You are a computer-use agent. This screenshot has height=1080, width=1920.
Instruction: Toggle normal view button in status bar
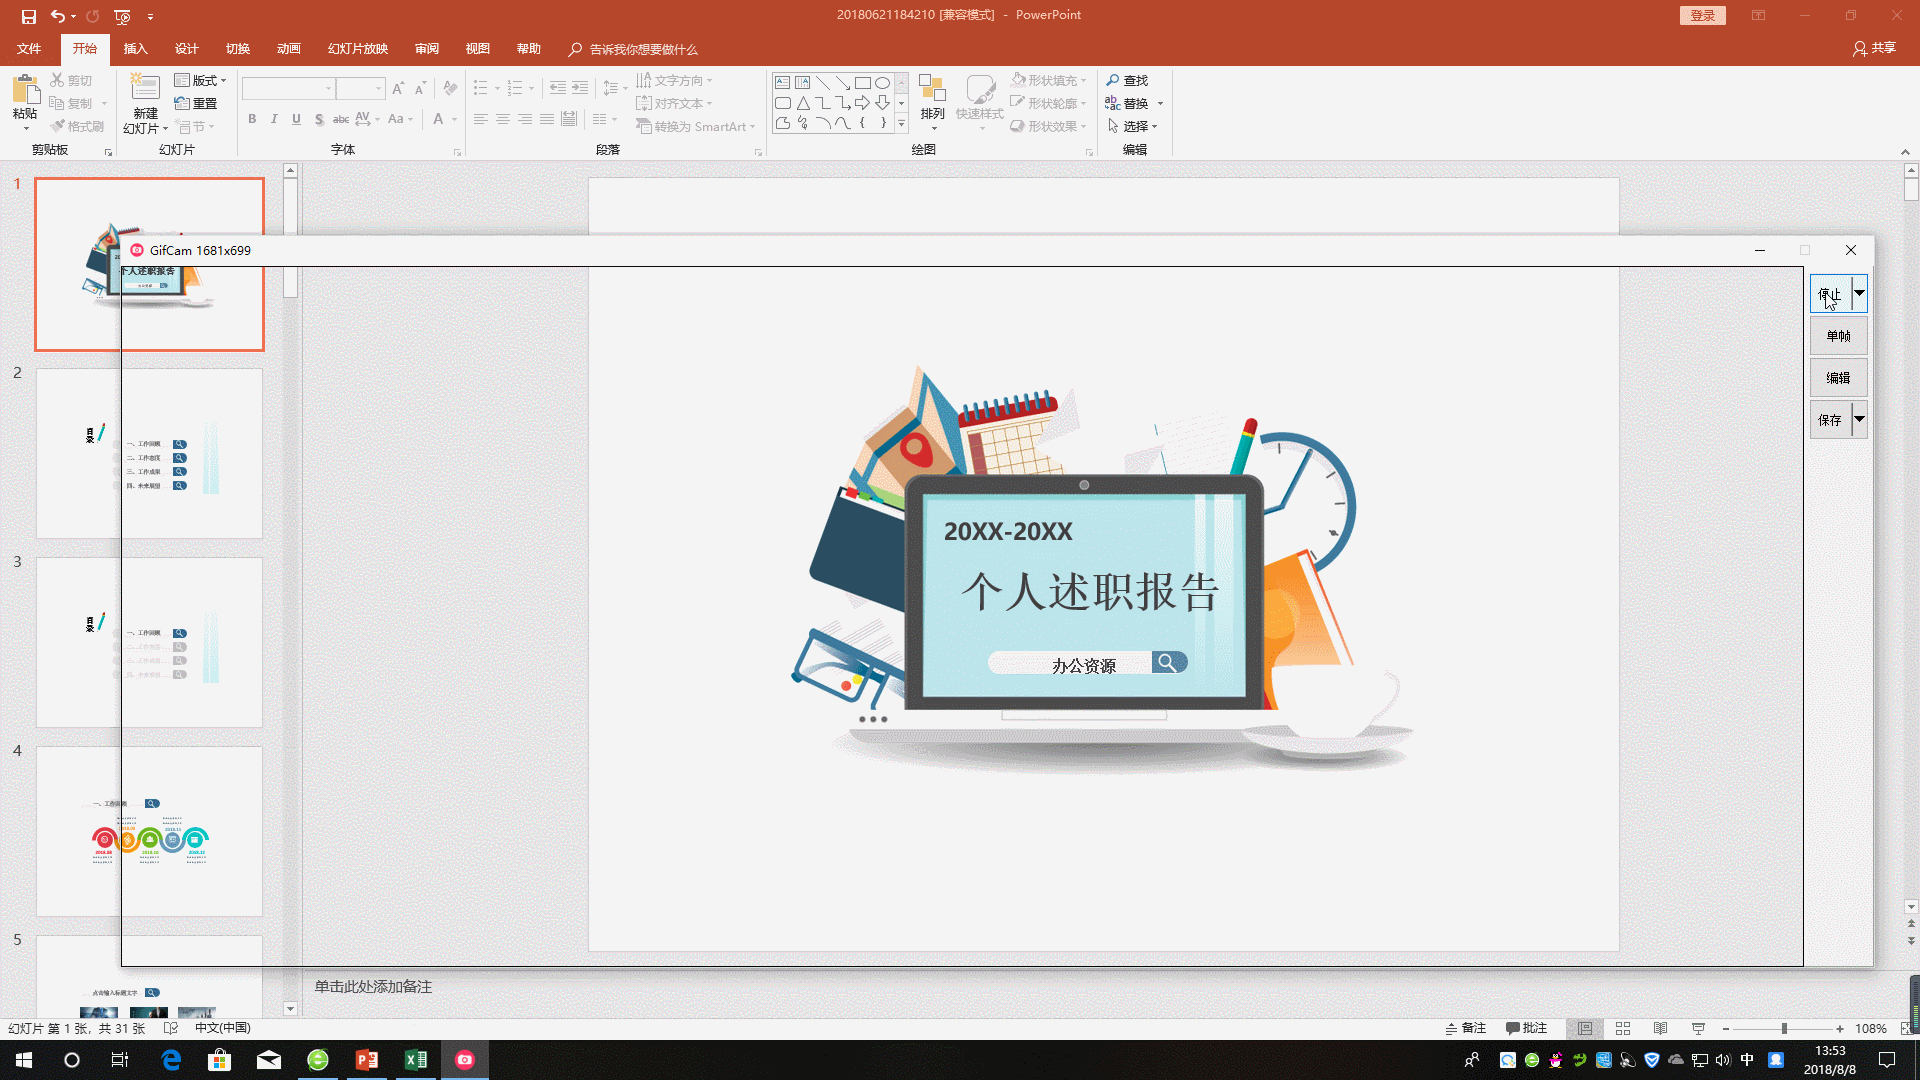[x=1585, y=1028]
